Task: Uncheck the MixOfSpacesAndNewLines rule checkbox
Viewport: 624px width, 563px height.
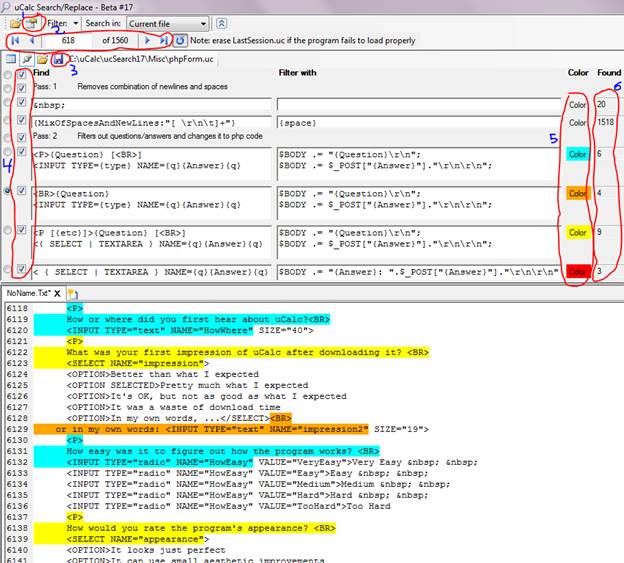Action: coord(23,122)
